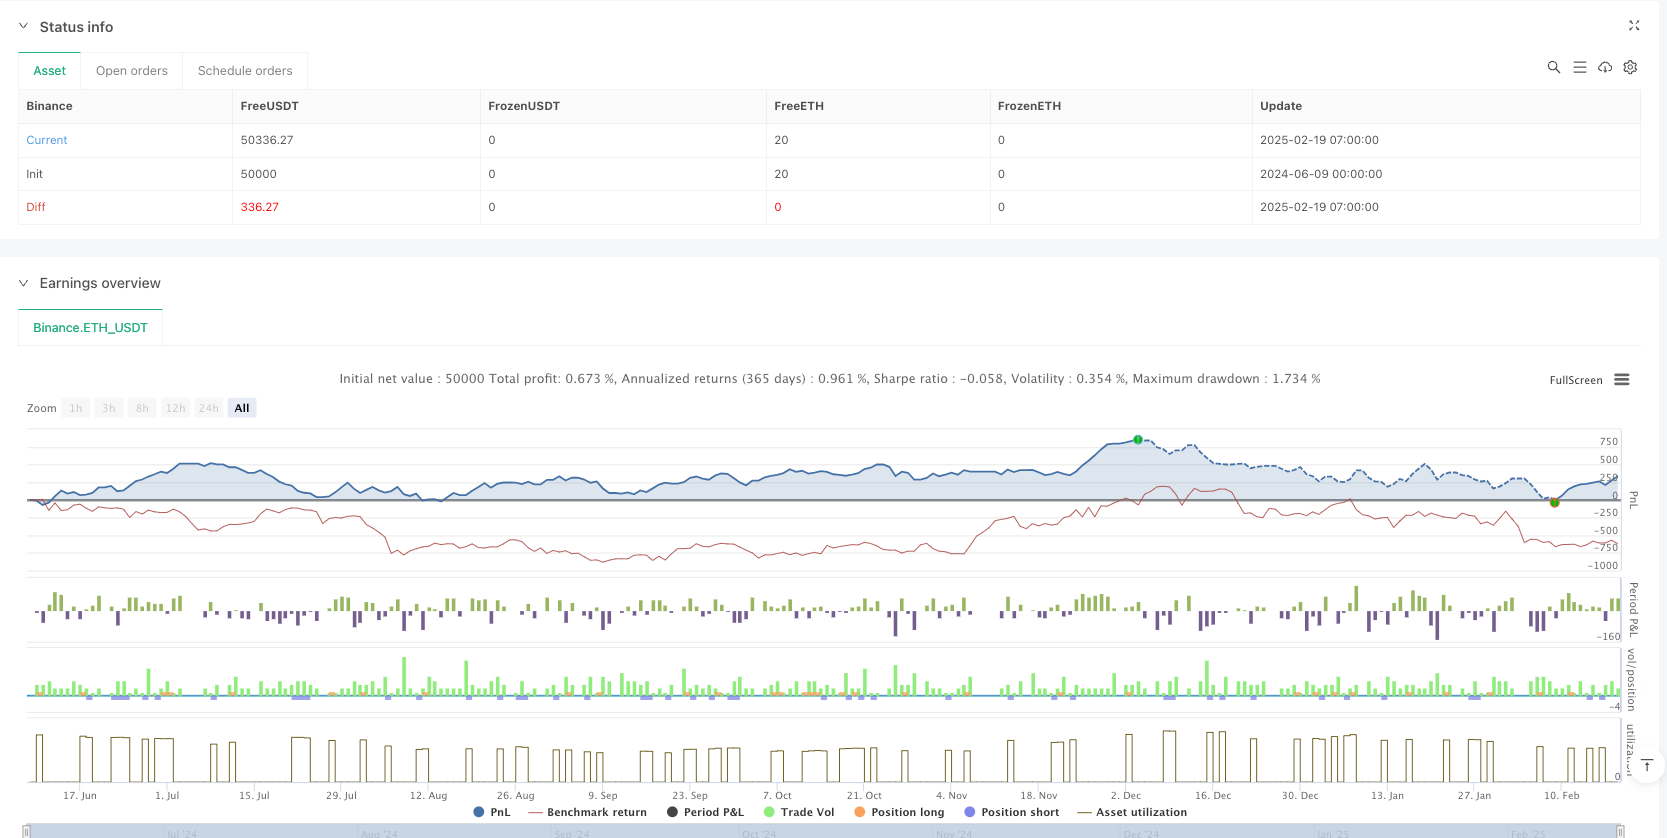The height and width of the screenshot is (838, 1667).
Task: Open the settings gear icon
Action: [1630, 67]
